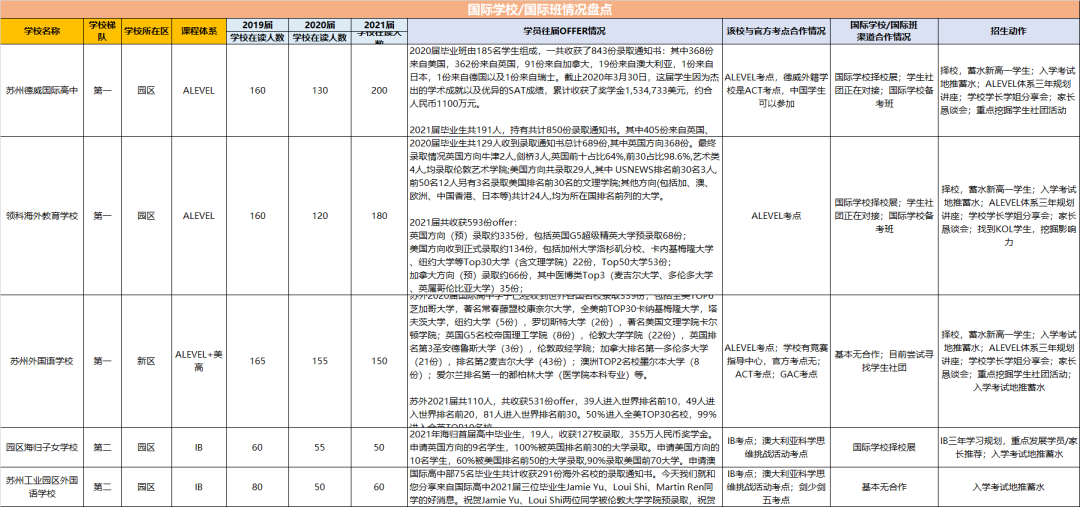Viewport: 1080px width, 507px height.
Task: Click 第一 tier cell in 苏州外国语学校 row
Action: pos(102,360)
